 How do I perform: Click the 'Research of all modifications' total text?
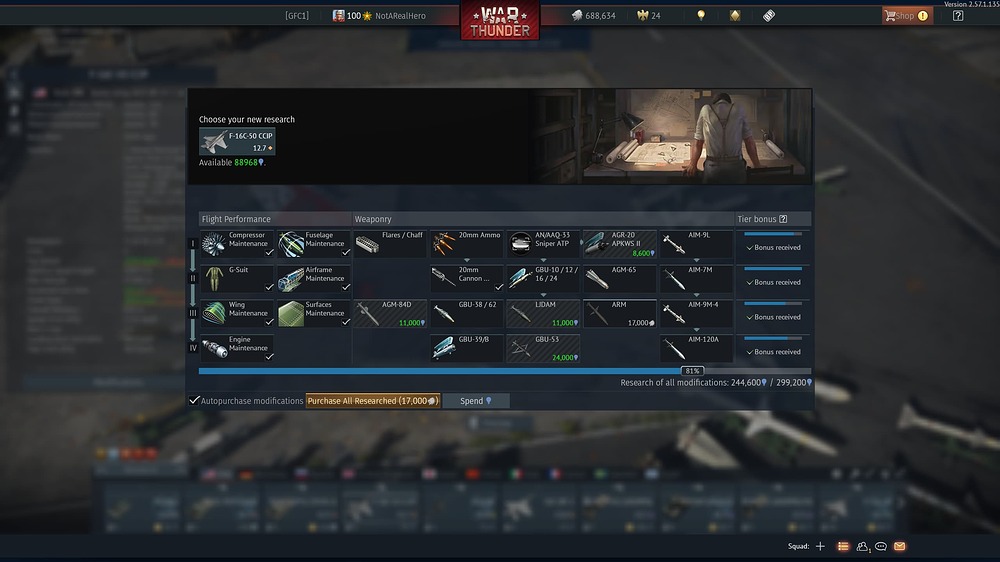tap(716, 383)
